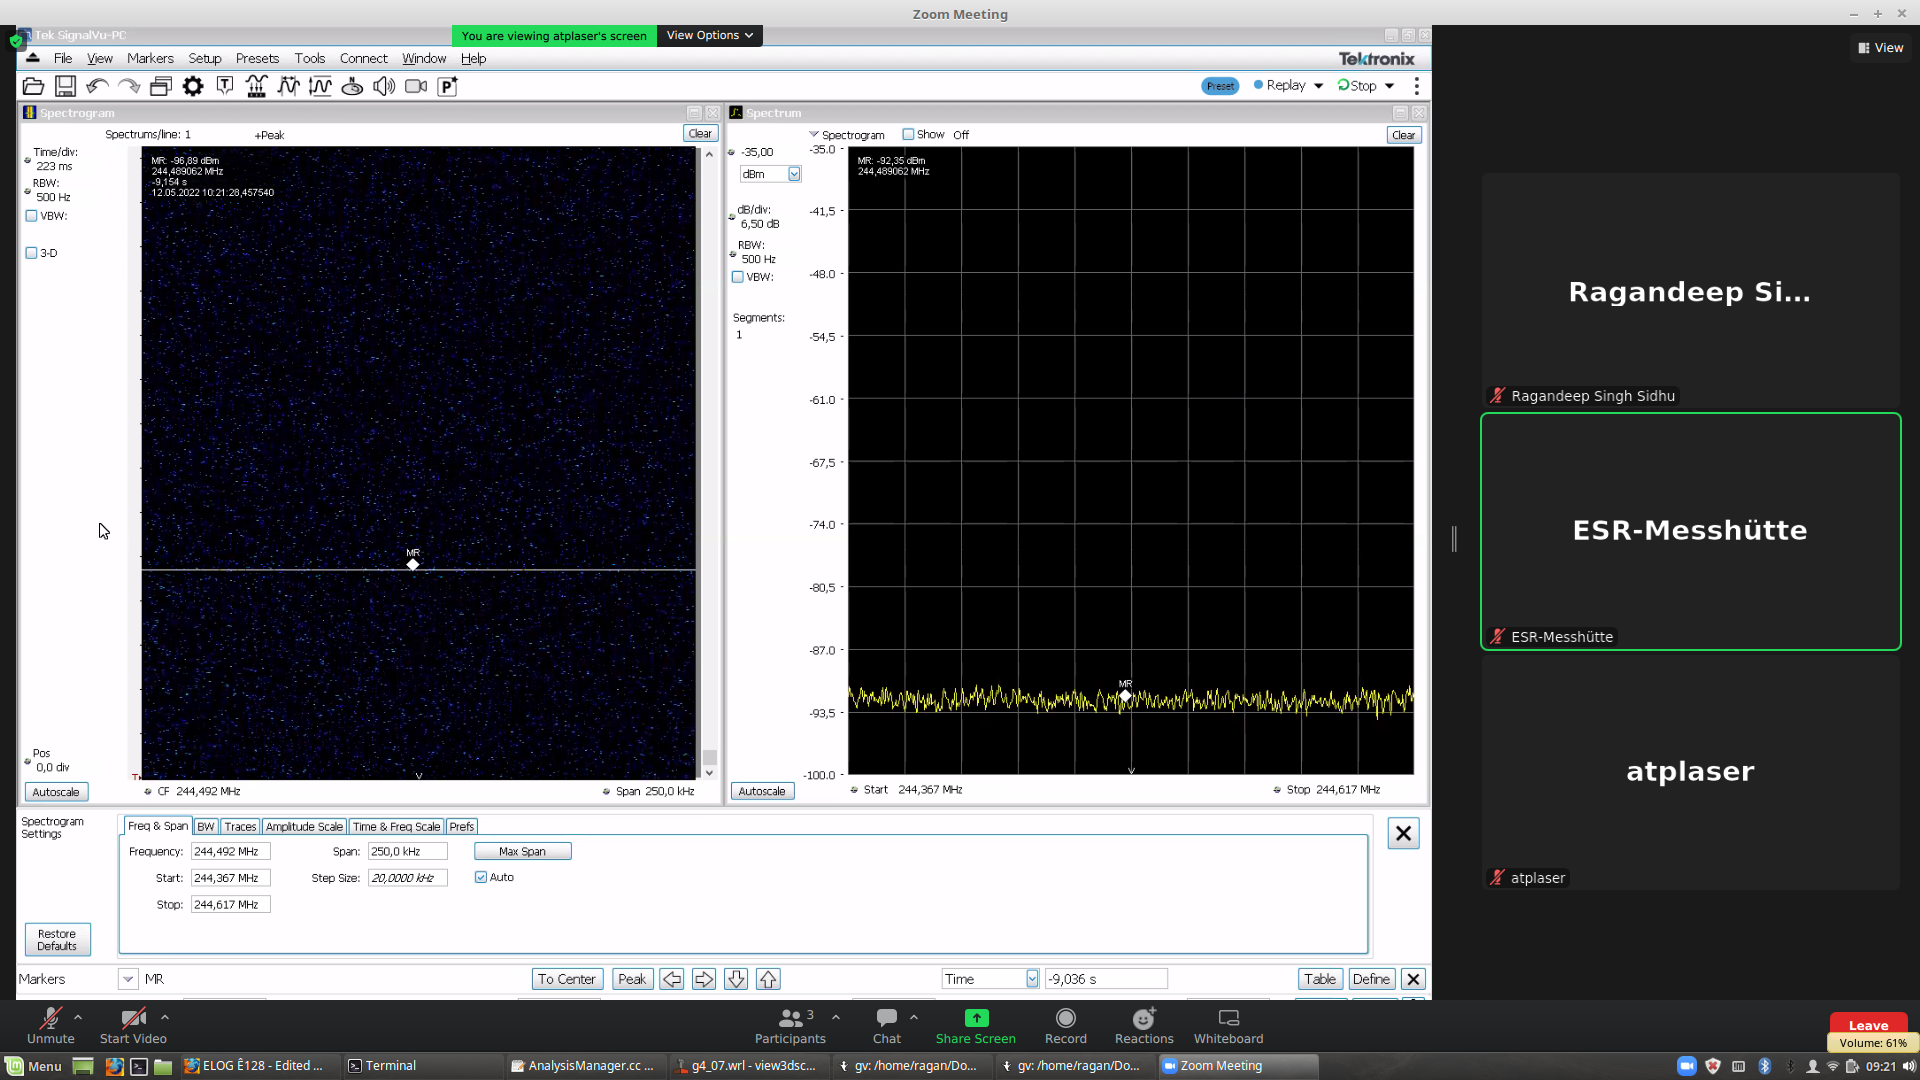1920x1080 pixels.
Task: Move marker right with arrow button
Action: point(704,979)
